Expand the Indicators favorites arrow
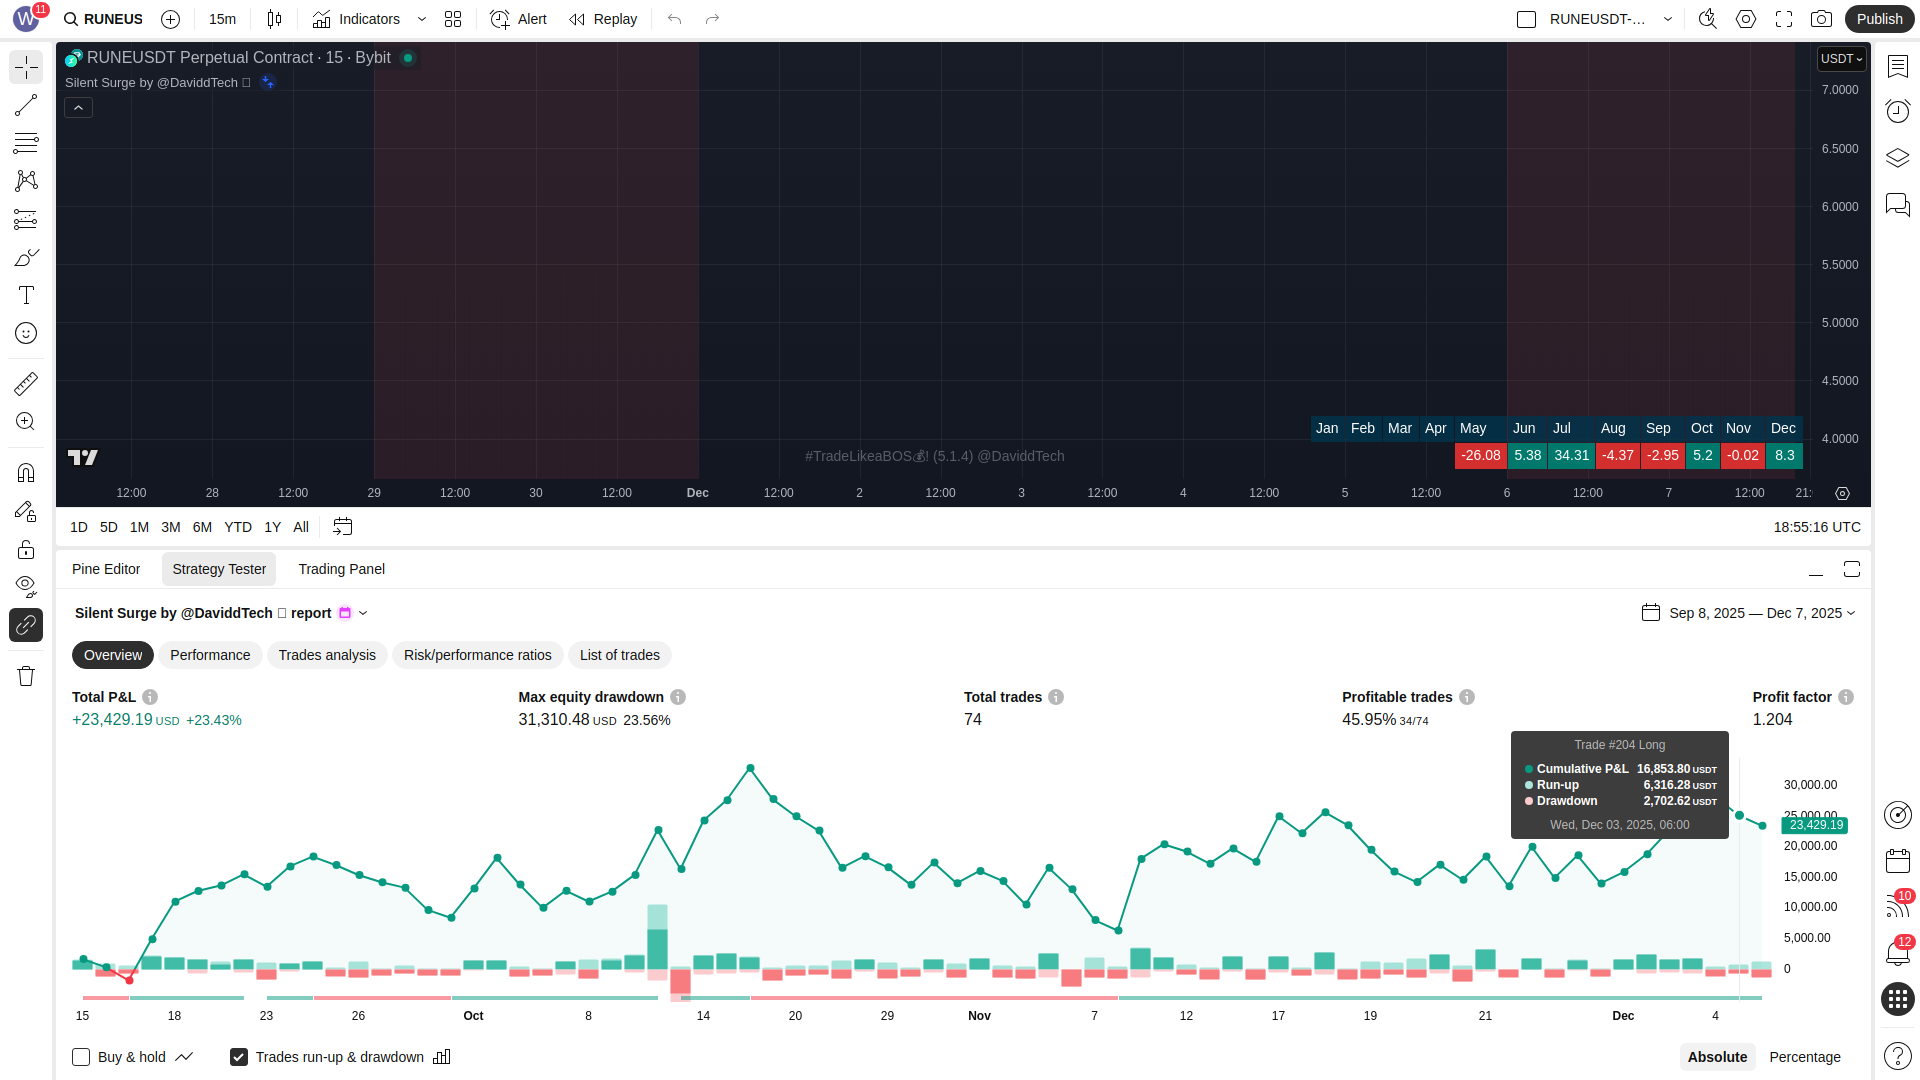 coord(422,19)
